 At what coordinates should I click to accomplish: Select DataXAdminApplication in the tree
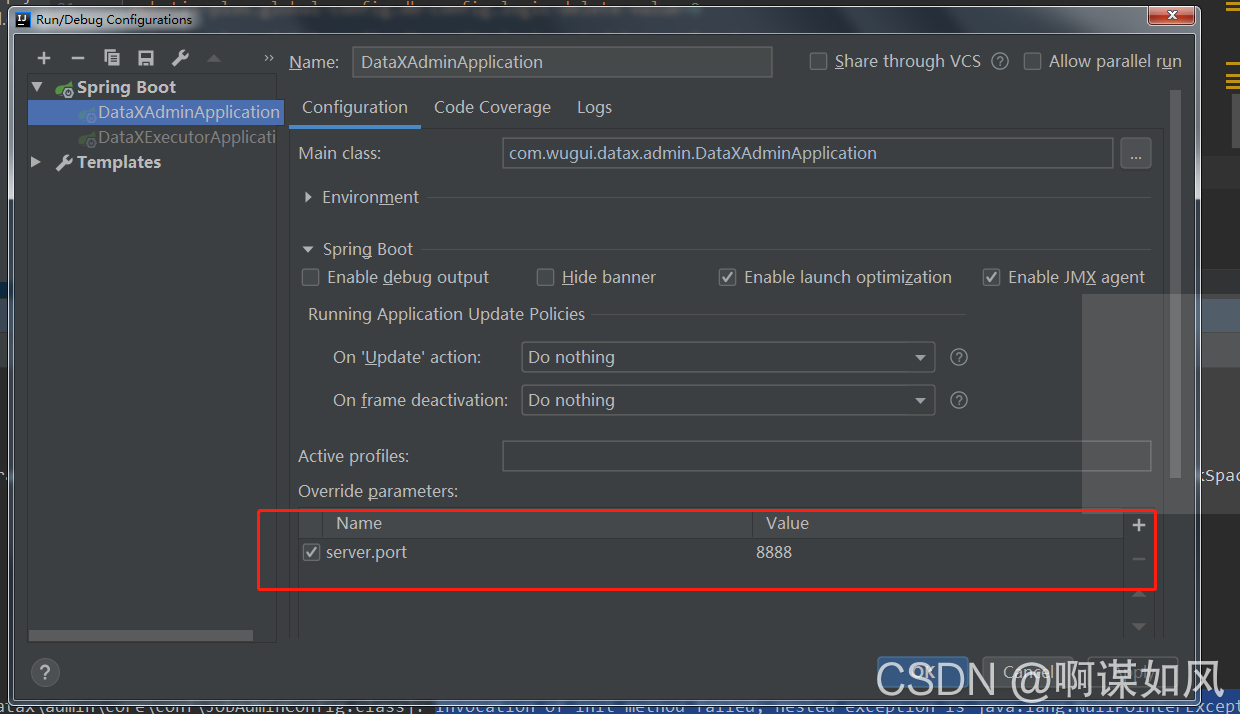click(188, 112)
